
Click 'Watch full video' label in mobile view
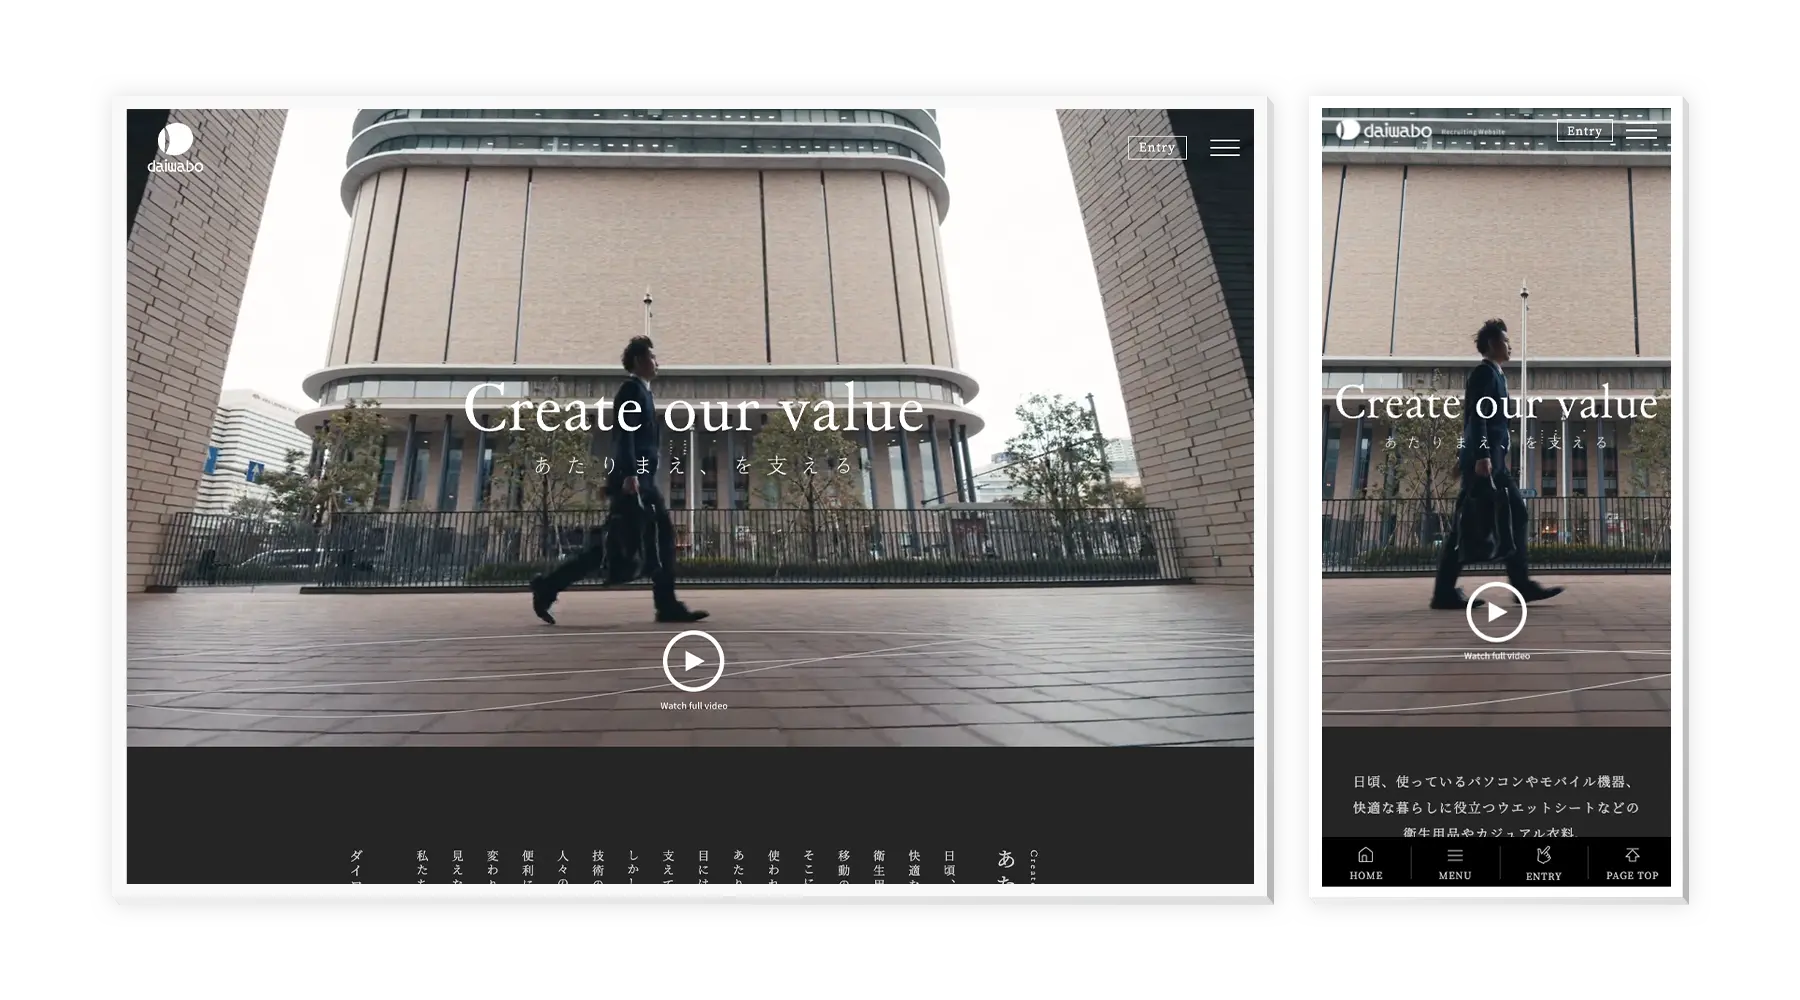click(x=1496, y=656)
